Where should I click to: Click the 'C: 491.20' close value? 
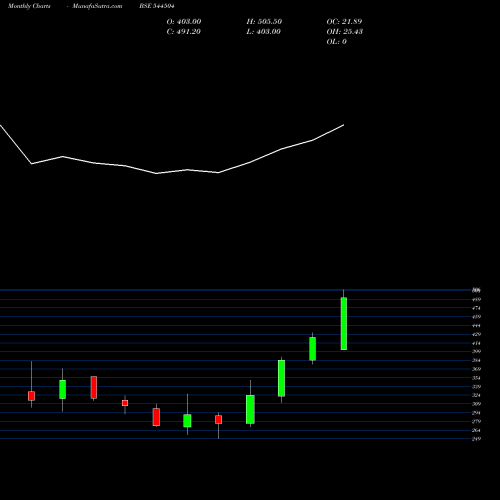pyautogui.click(x=183, y=31)
